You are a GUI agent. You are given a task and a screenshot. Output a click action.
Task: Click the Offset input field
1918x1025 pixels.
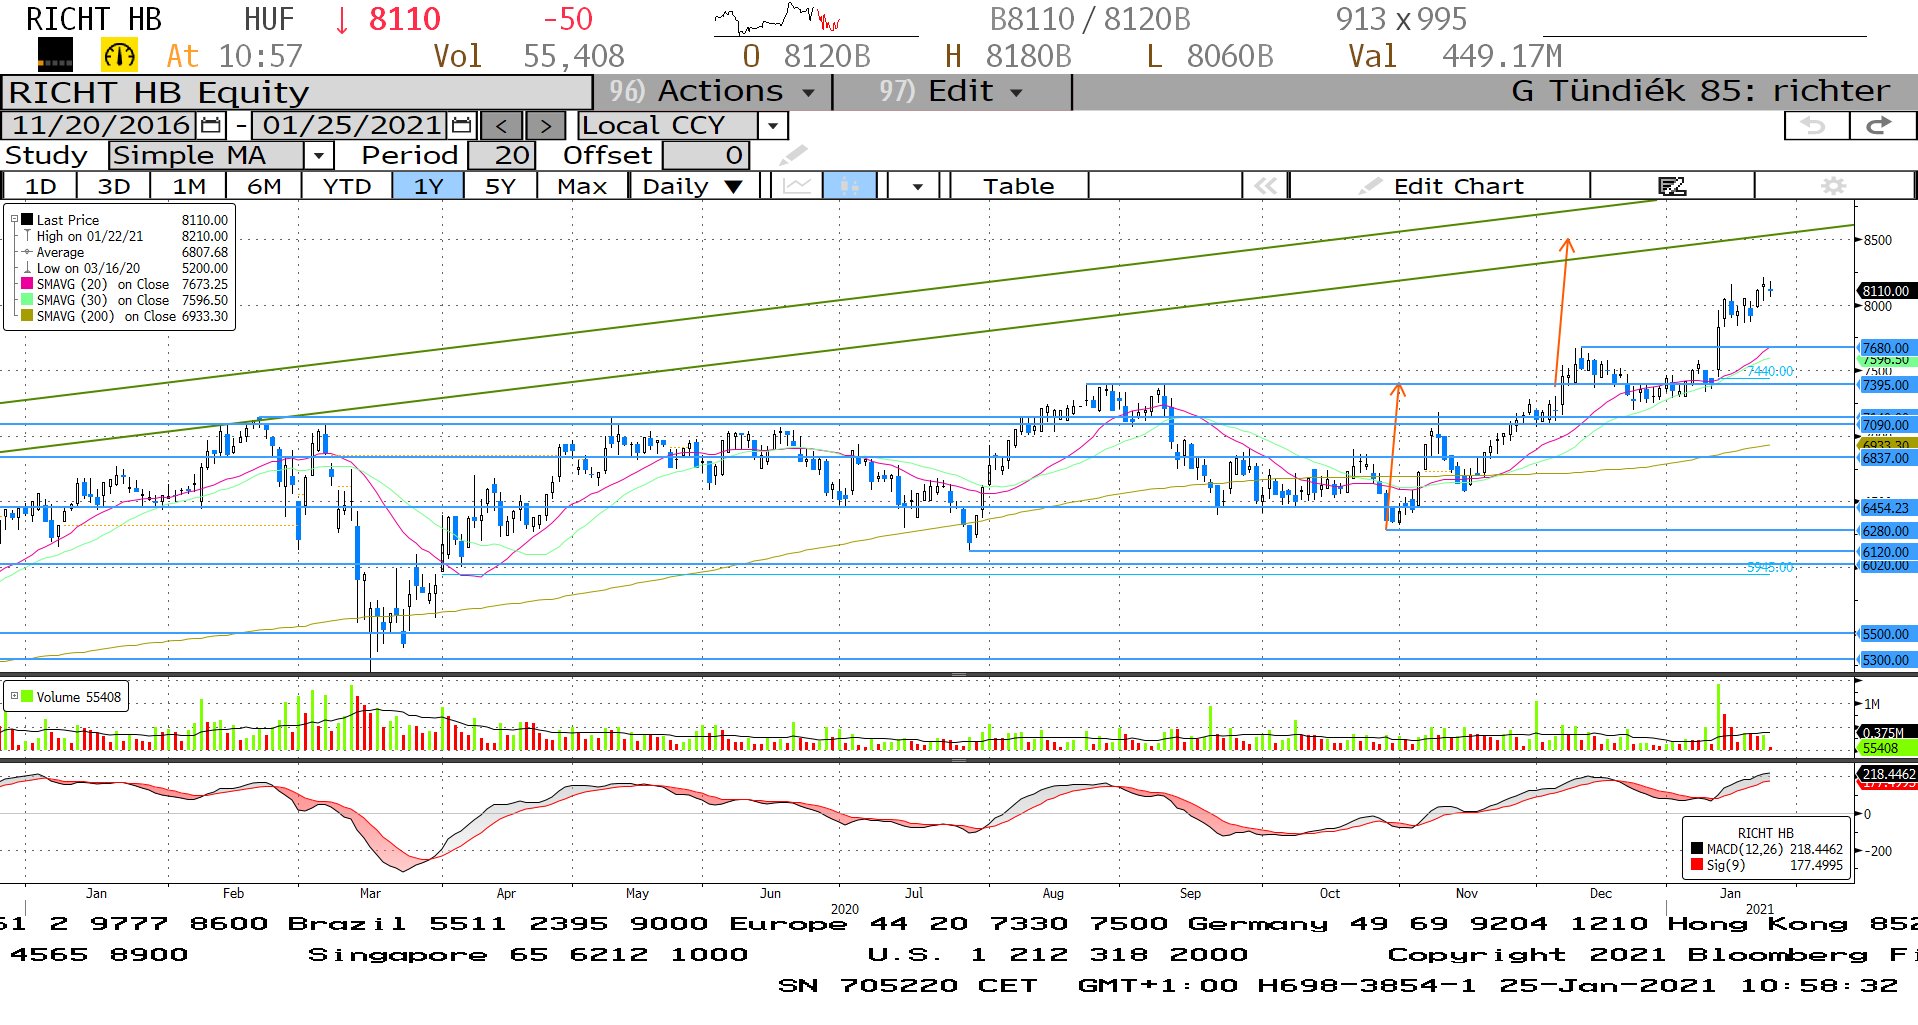point(705,156)
